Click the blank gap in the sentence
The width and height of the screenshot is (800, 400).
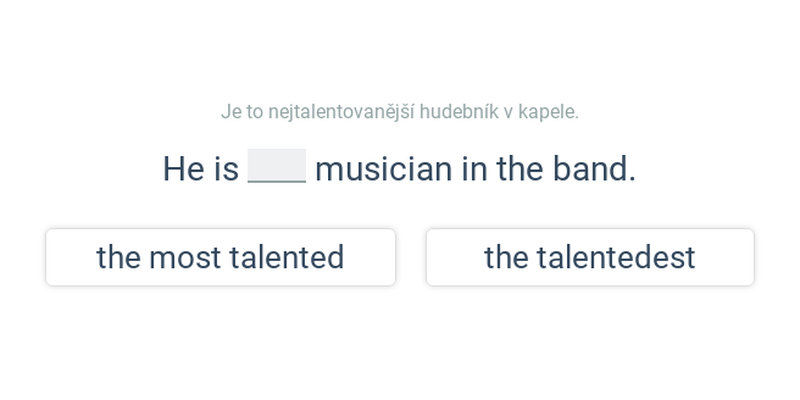pos(276,167)
